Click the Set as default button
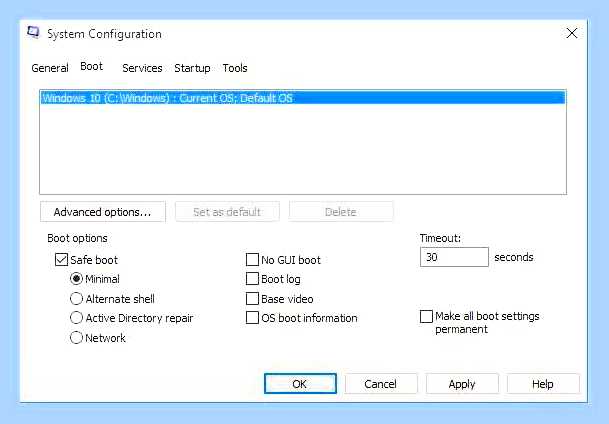Screen dimensions: 609x424 click(227, 212)
